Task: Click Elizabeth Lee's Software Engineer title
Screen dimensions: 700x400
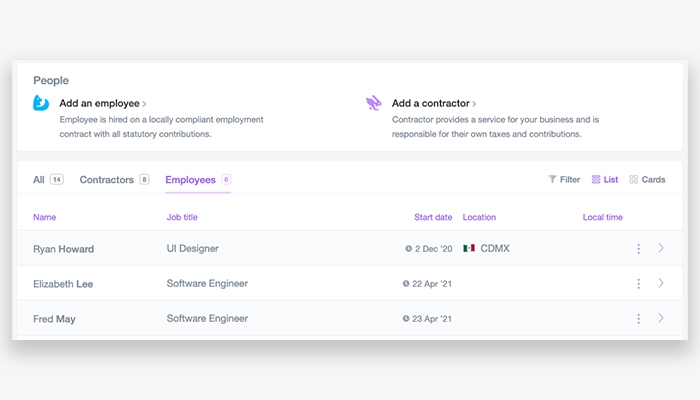Action: 207,283
